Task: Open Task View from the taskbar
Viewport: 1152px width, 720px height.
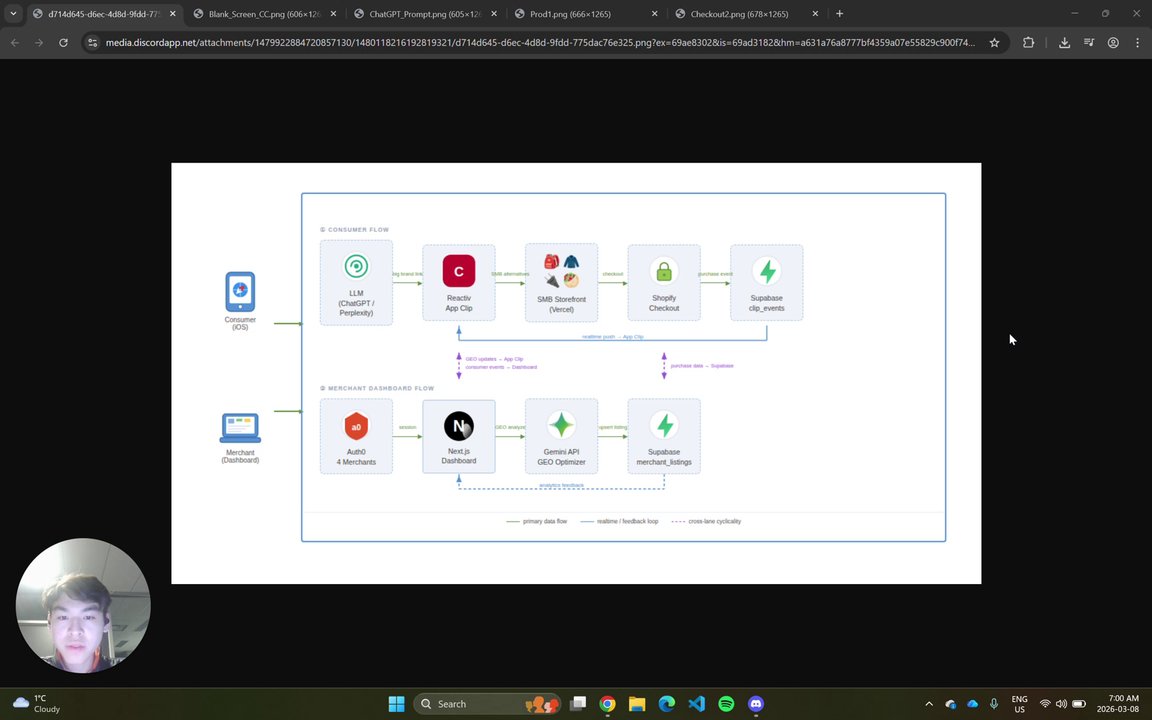Action: 578,704
